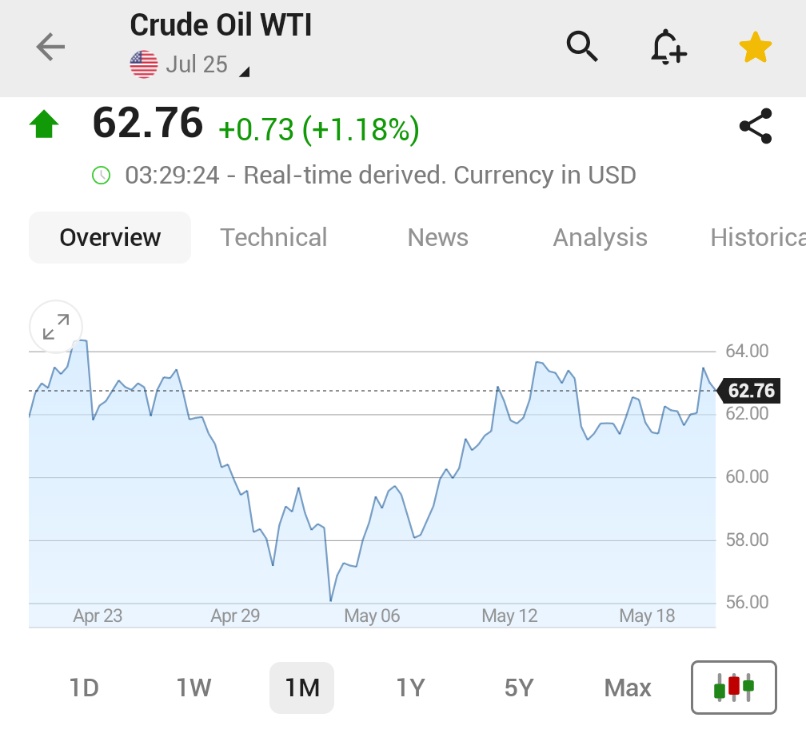Share this quote with share icon
Screen dimensions: 806x732
click(x=756, y=126)
